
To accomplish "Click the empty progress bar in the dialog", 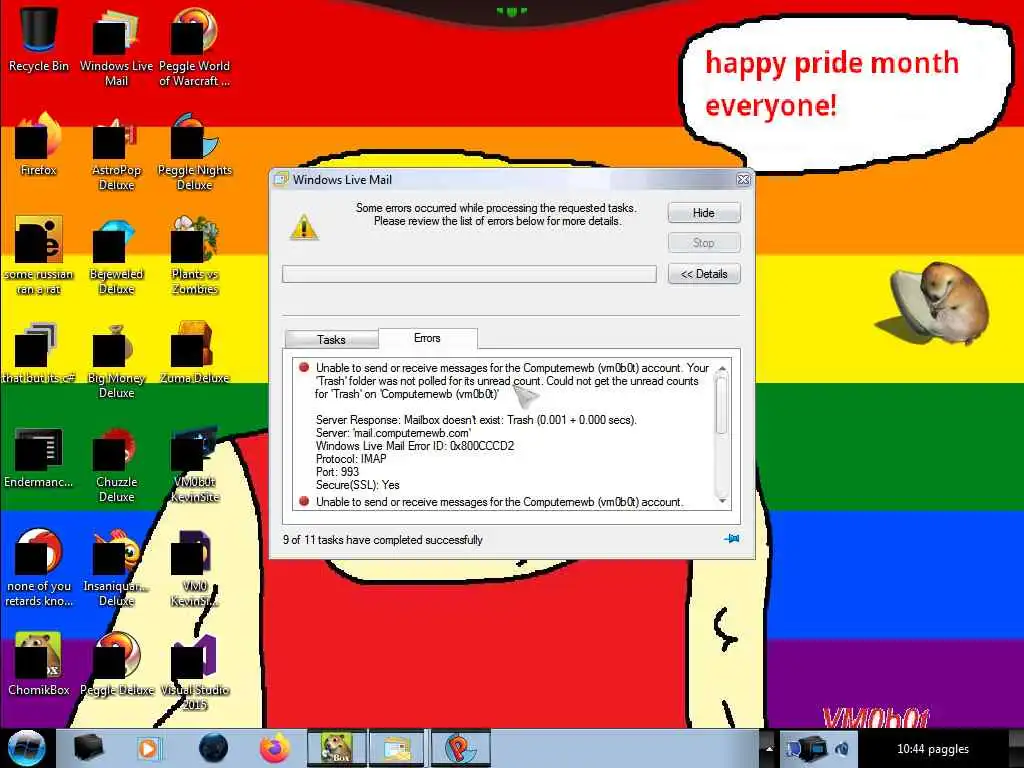I will [469, 274].
